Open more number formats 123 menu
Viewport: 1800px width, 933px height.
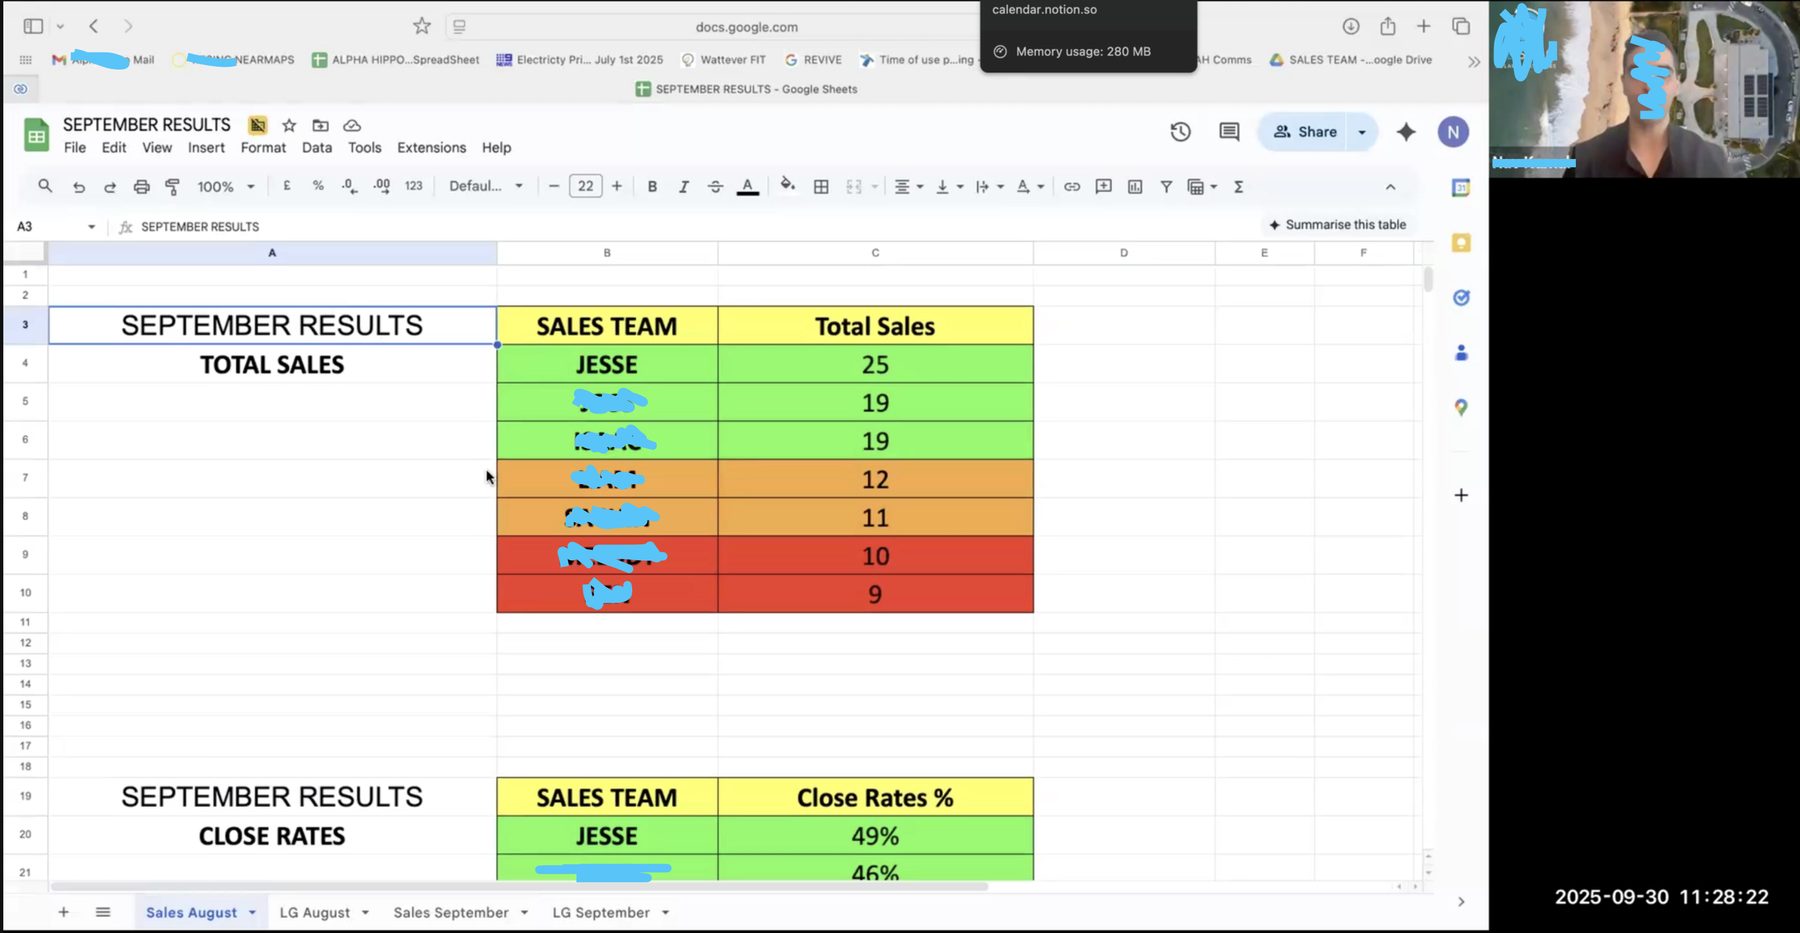pyautogui.click(x=414, y=186)
